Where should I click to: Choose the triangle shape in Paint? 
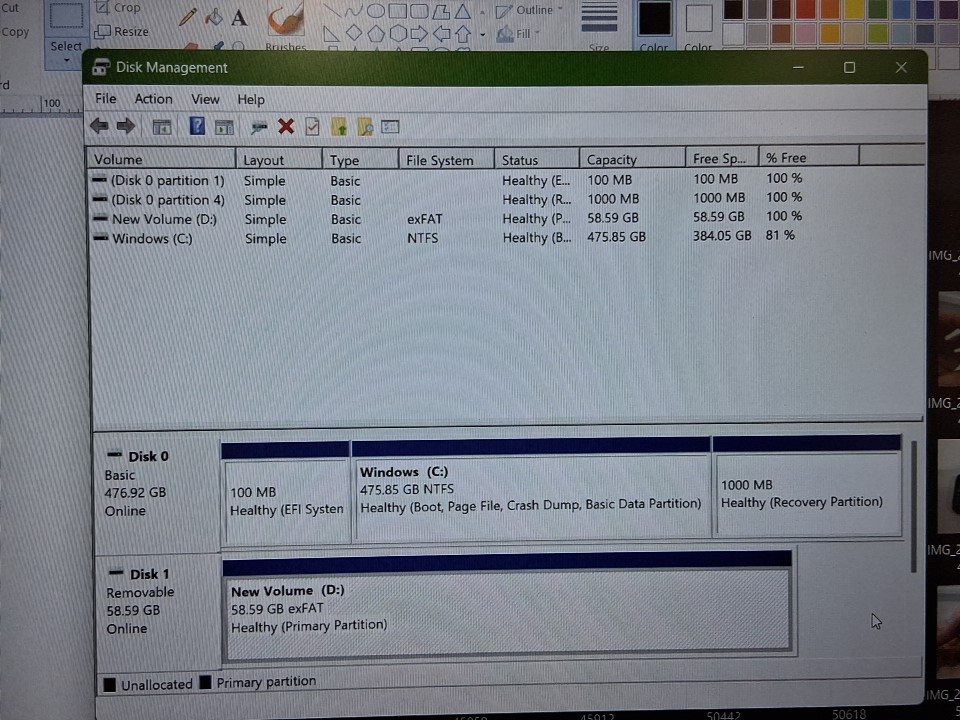point(463,11)
